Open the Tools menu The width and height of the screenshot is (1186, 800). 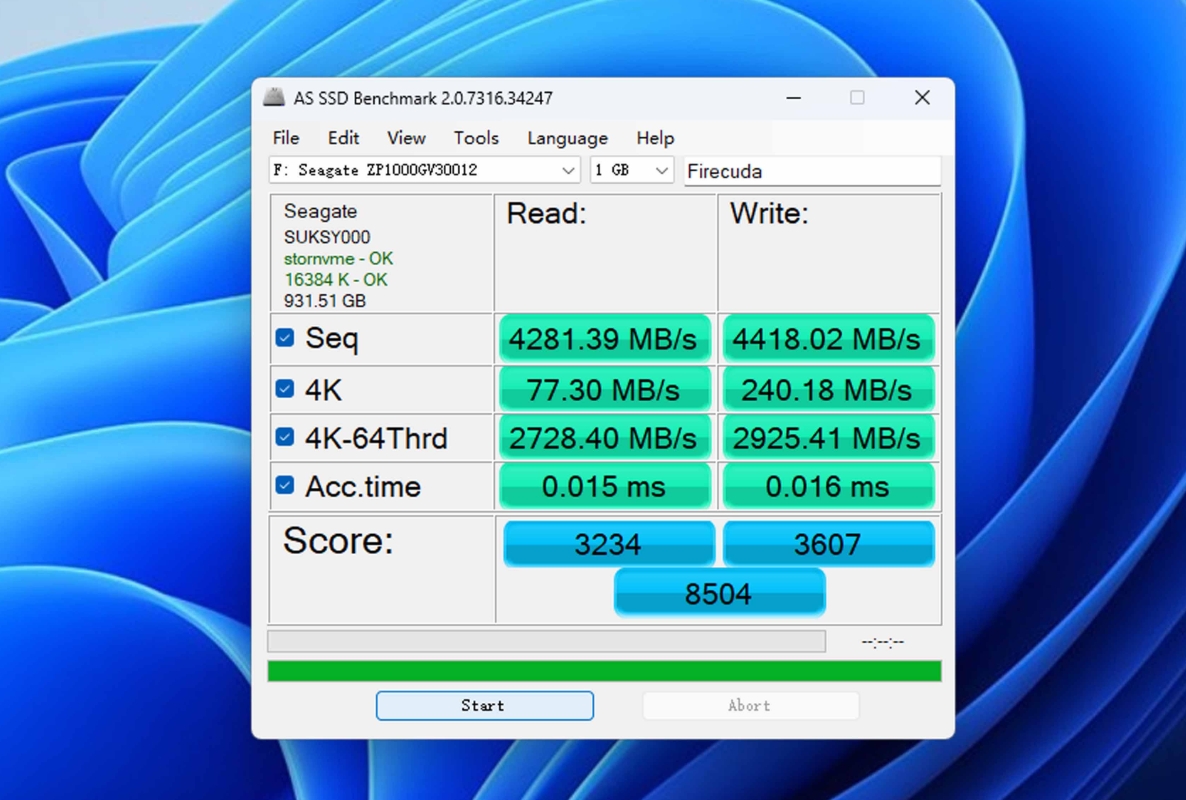click(x=476, y=138)
